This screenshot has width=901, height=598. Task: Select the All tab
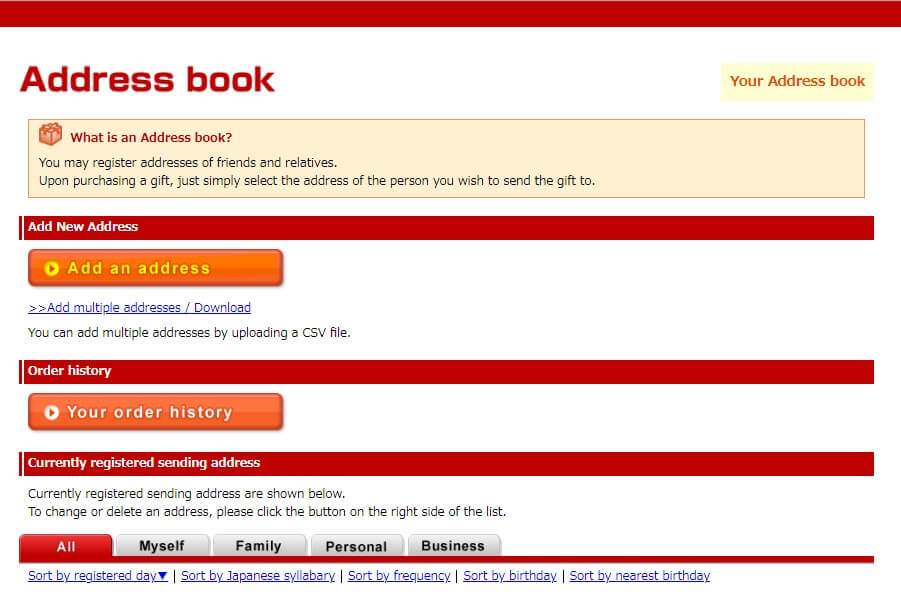[x=66, y=546]
